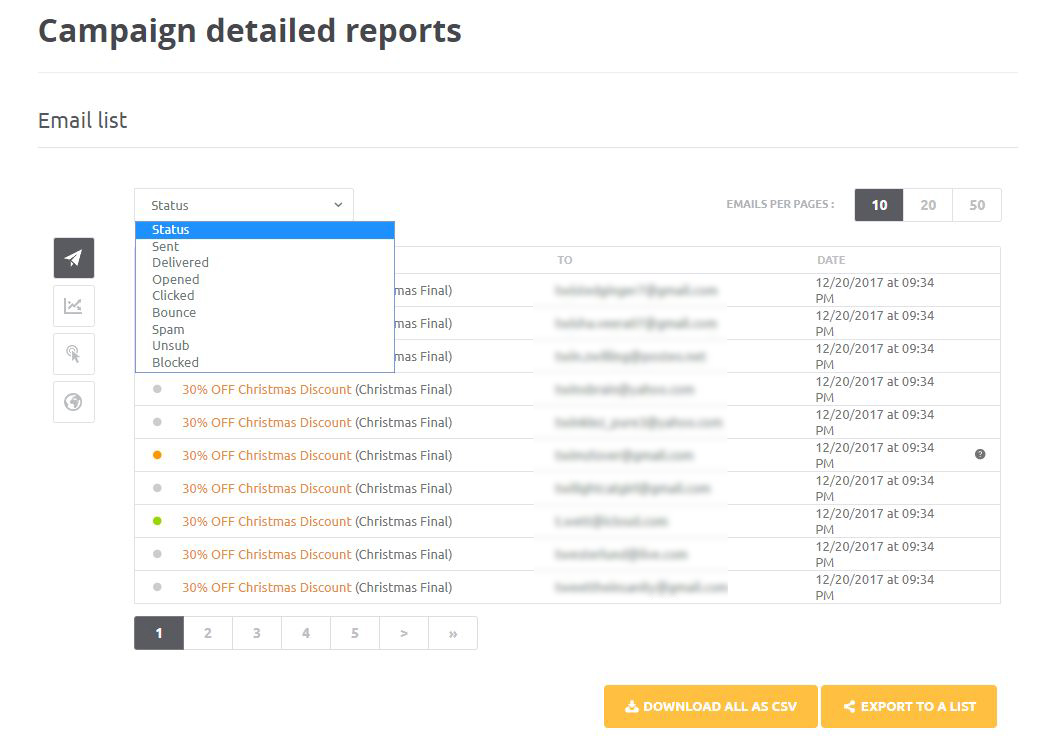The height and width of the screenshot is (746, 1049).
Task: Click the question mark help icon
Action: tap(979, 454)
